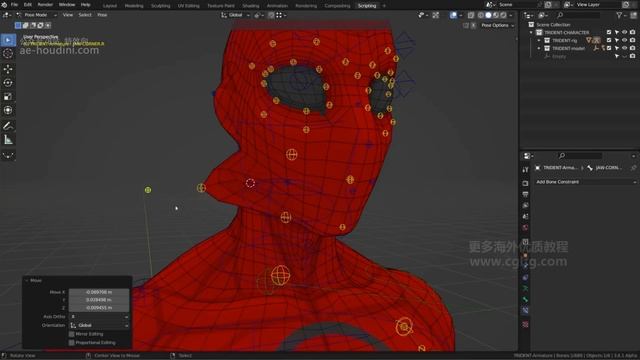
Task: Open the Edit menu
Action: 28,5
